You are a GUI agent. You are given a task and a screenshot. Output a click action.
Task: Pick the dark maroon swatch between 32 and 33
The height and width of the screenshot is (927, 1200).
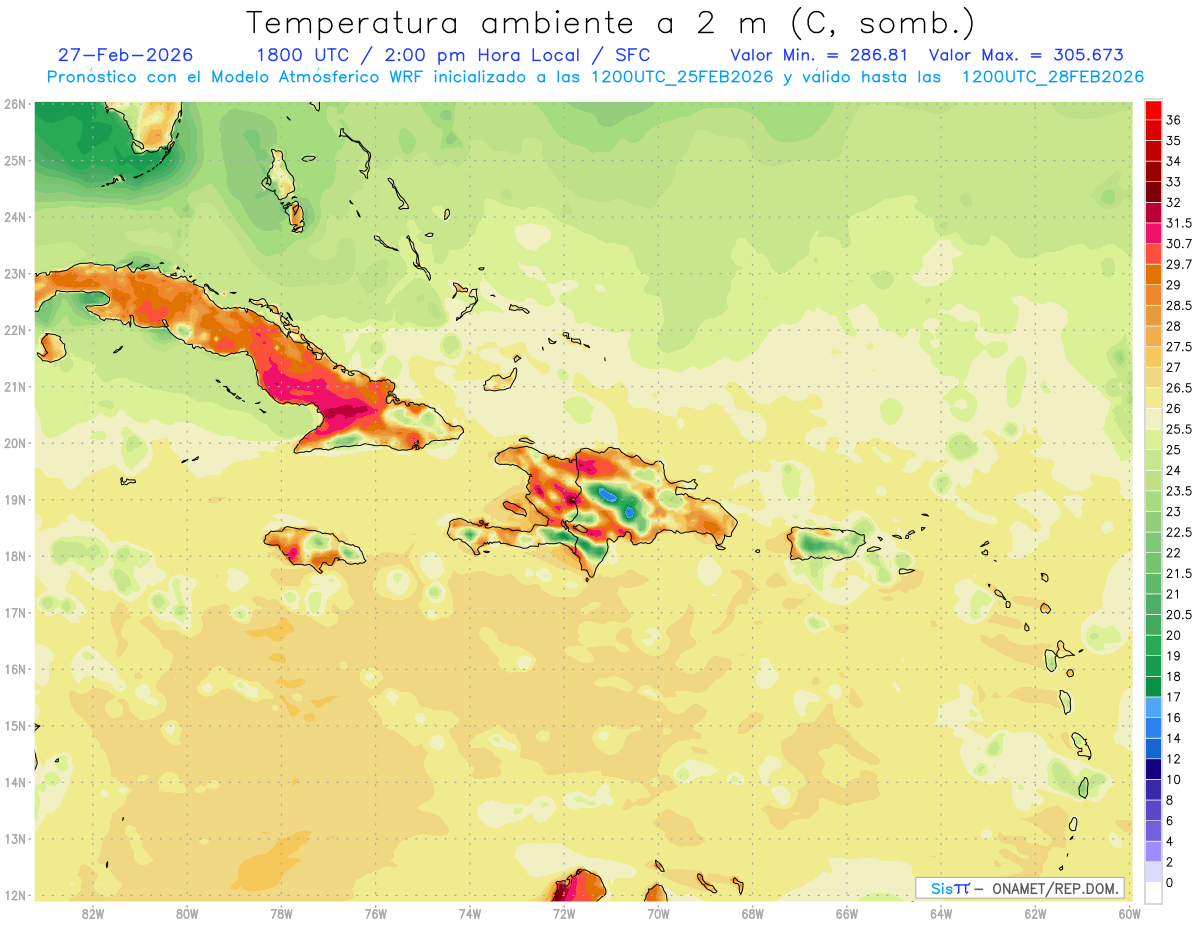(1153, 192)
